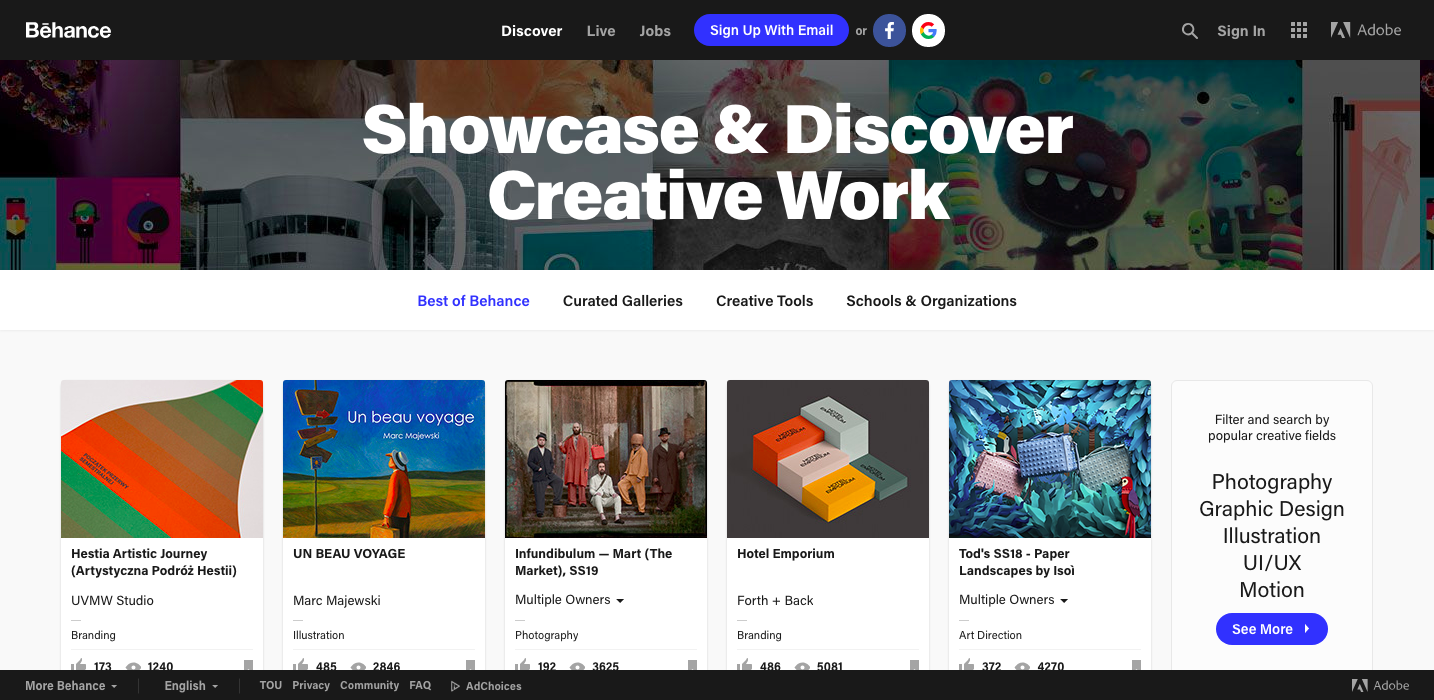Sign in with the Facebook icon
1434x700 pixels.
pos(889,30)
